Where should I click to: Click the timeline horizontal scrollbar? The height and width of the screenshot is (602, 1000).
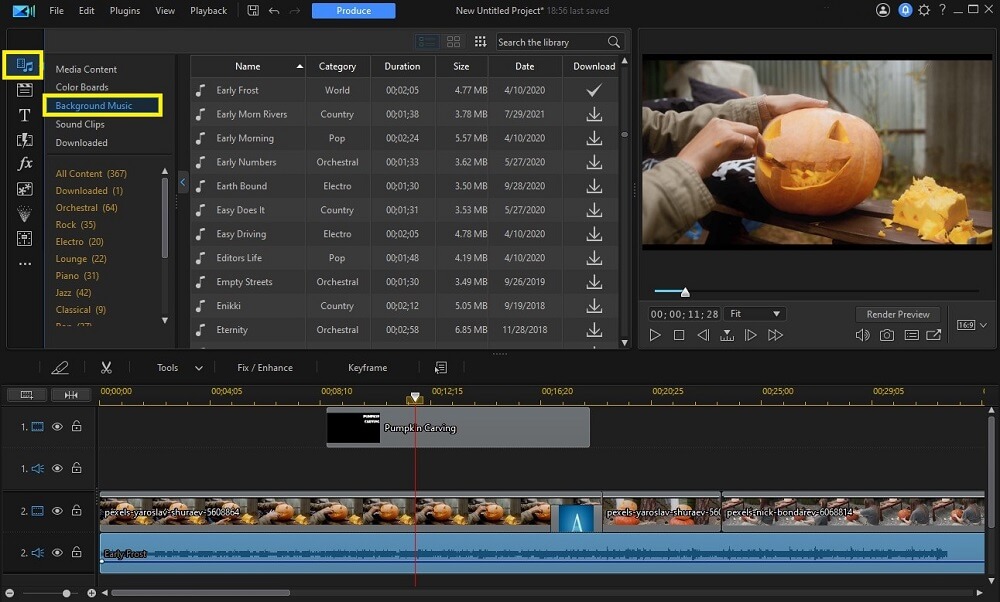click(x=200, y=593)
